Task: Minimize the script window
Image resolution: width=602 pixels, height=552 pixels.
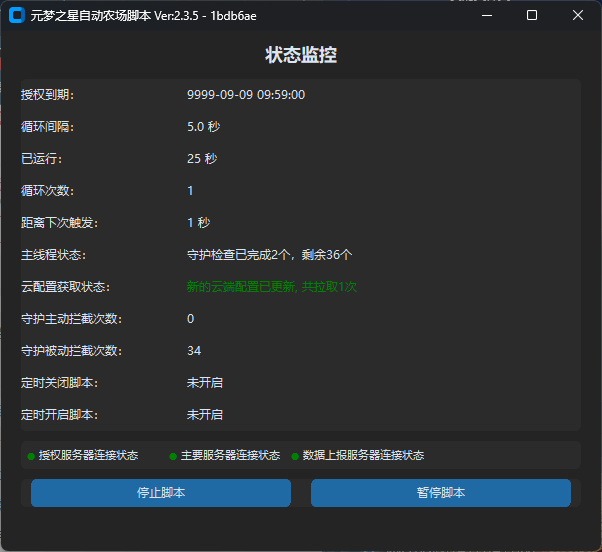Action: 487,15
